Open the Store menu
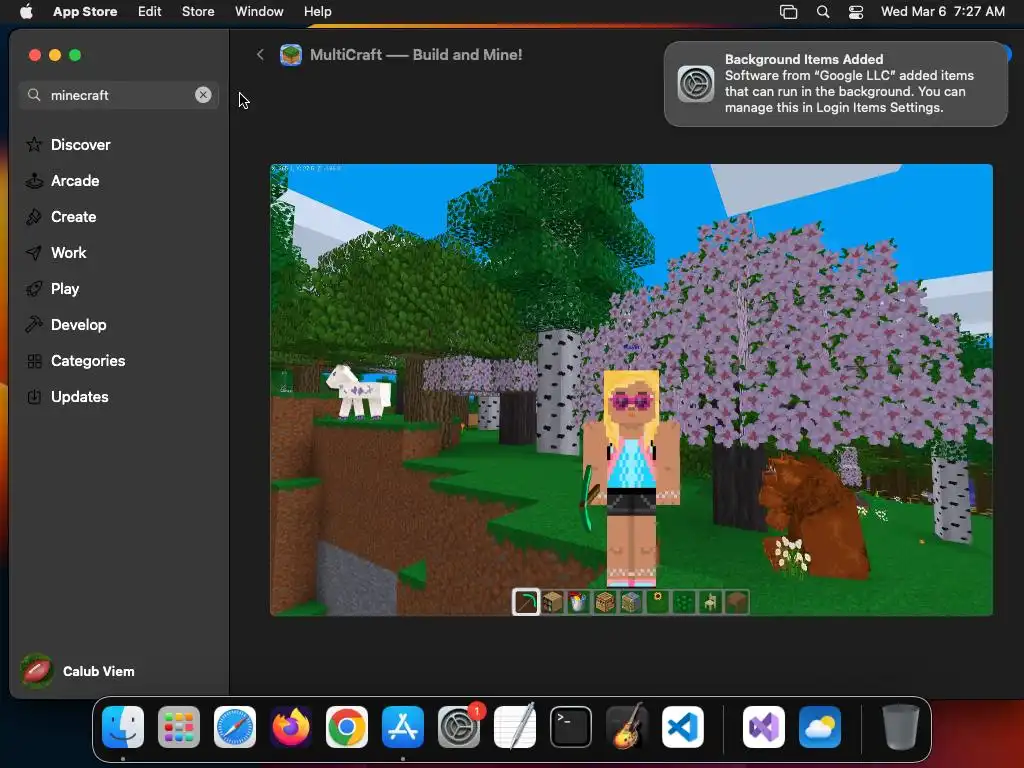 click(198, 11)
